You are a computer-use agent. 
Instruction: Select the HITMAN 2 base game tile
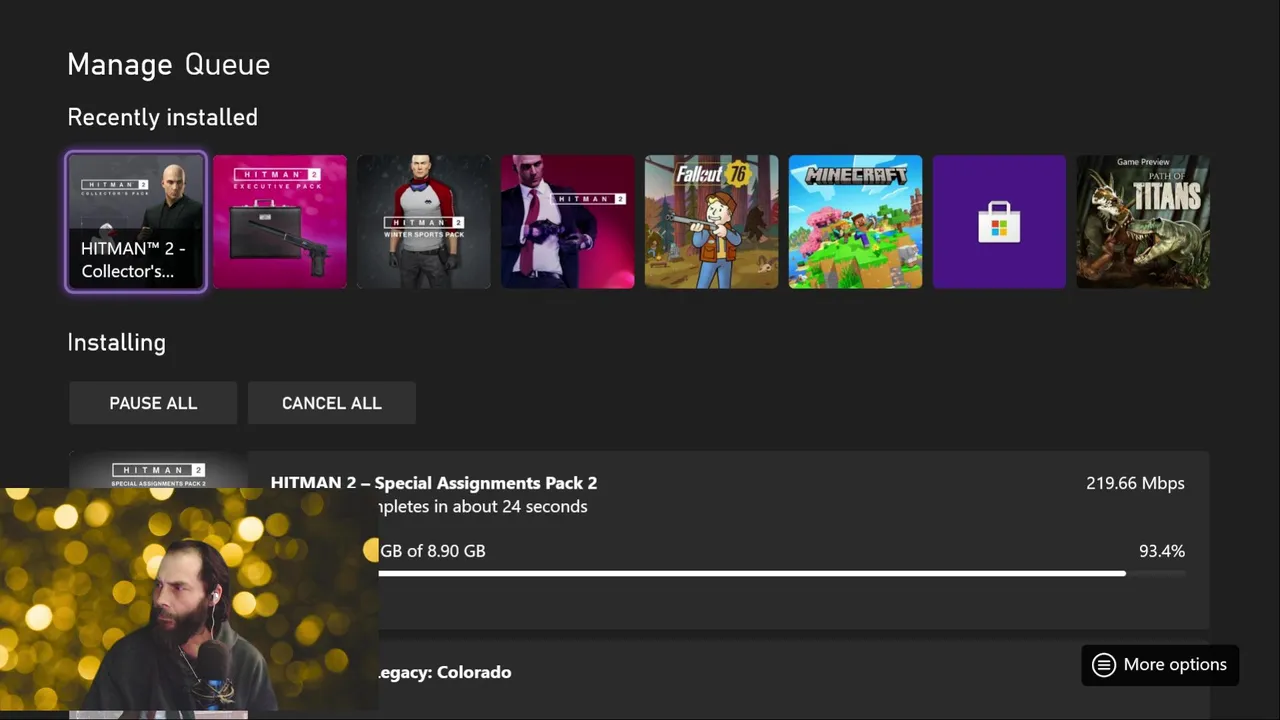[568, 222]
